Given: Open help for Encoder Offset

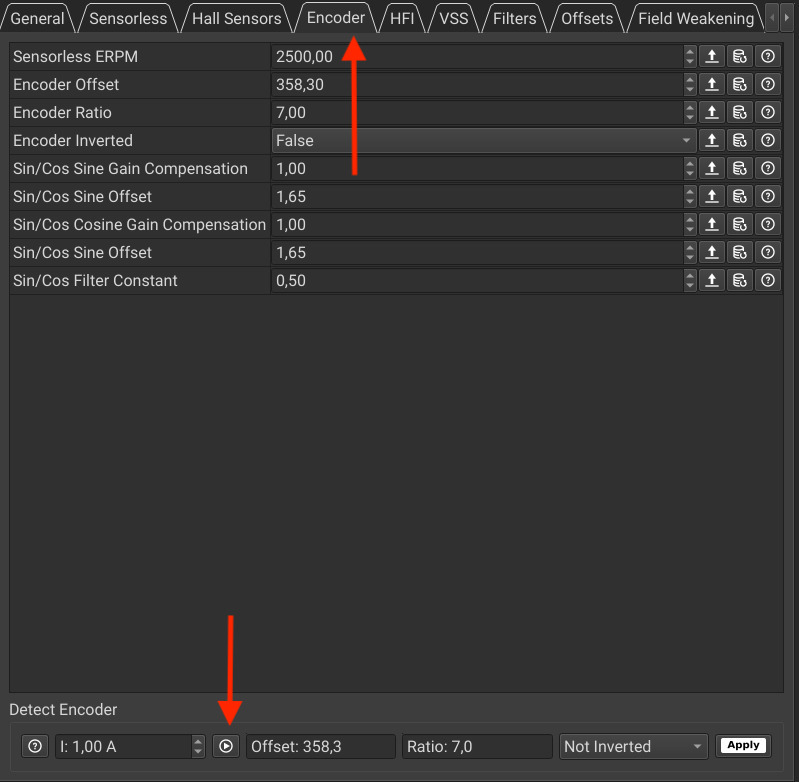Looking at the screenshot, I should coord(767,85).
